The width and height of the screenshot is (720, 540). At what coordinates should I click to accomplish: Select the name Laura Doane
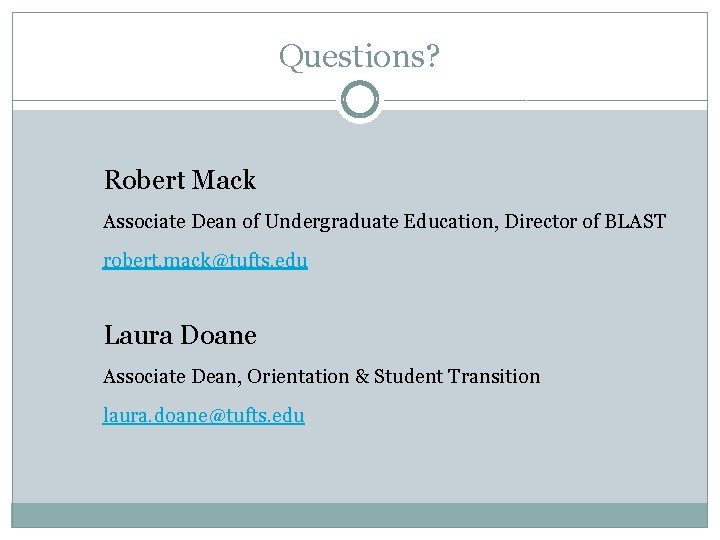click(180, 335)
